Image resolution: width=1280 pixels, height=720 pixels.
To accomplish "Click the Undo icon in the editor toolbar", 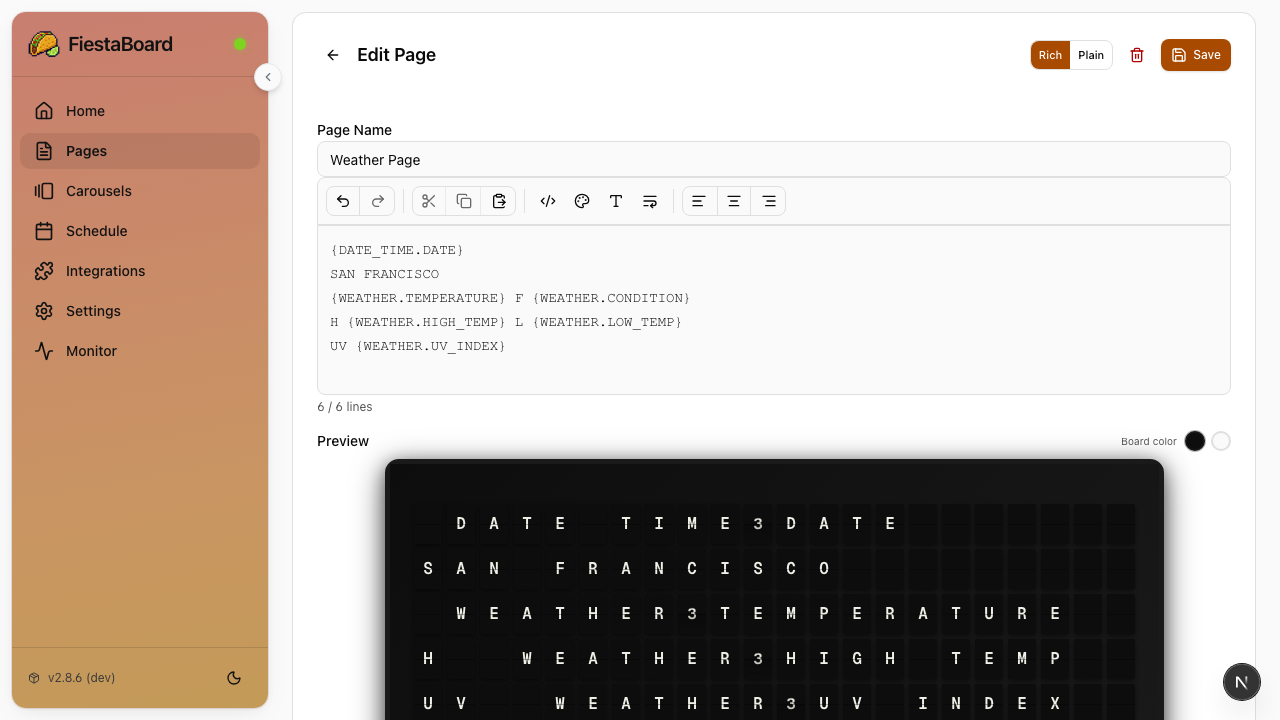I will coord(343,201).
